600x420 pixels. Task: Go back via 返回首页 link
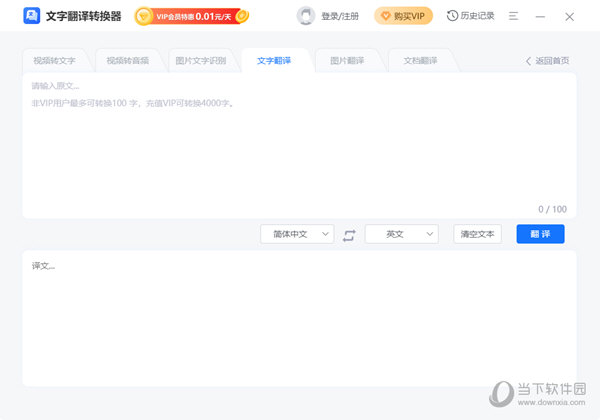pyautogui.click(x=547, y=61)
